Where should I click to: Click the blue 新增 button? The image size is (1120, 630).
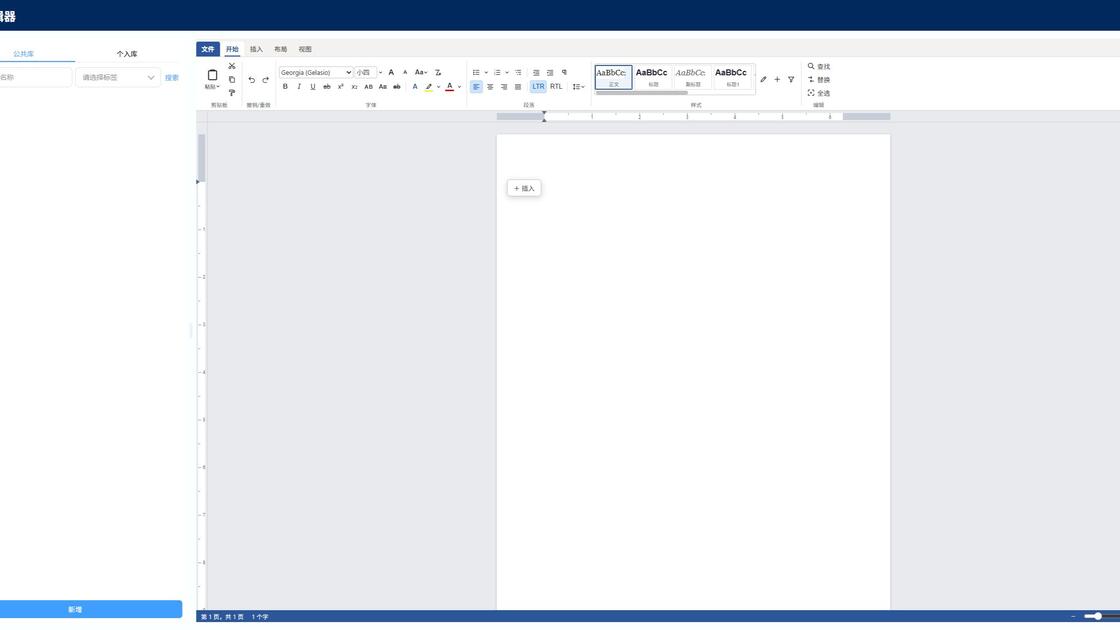[x=91, y=609]
